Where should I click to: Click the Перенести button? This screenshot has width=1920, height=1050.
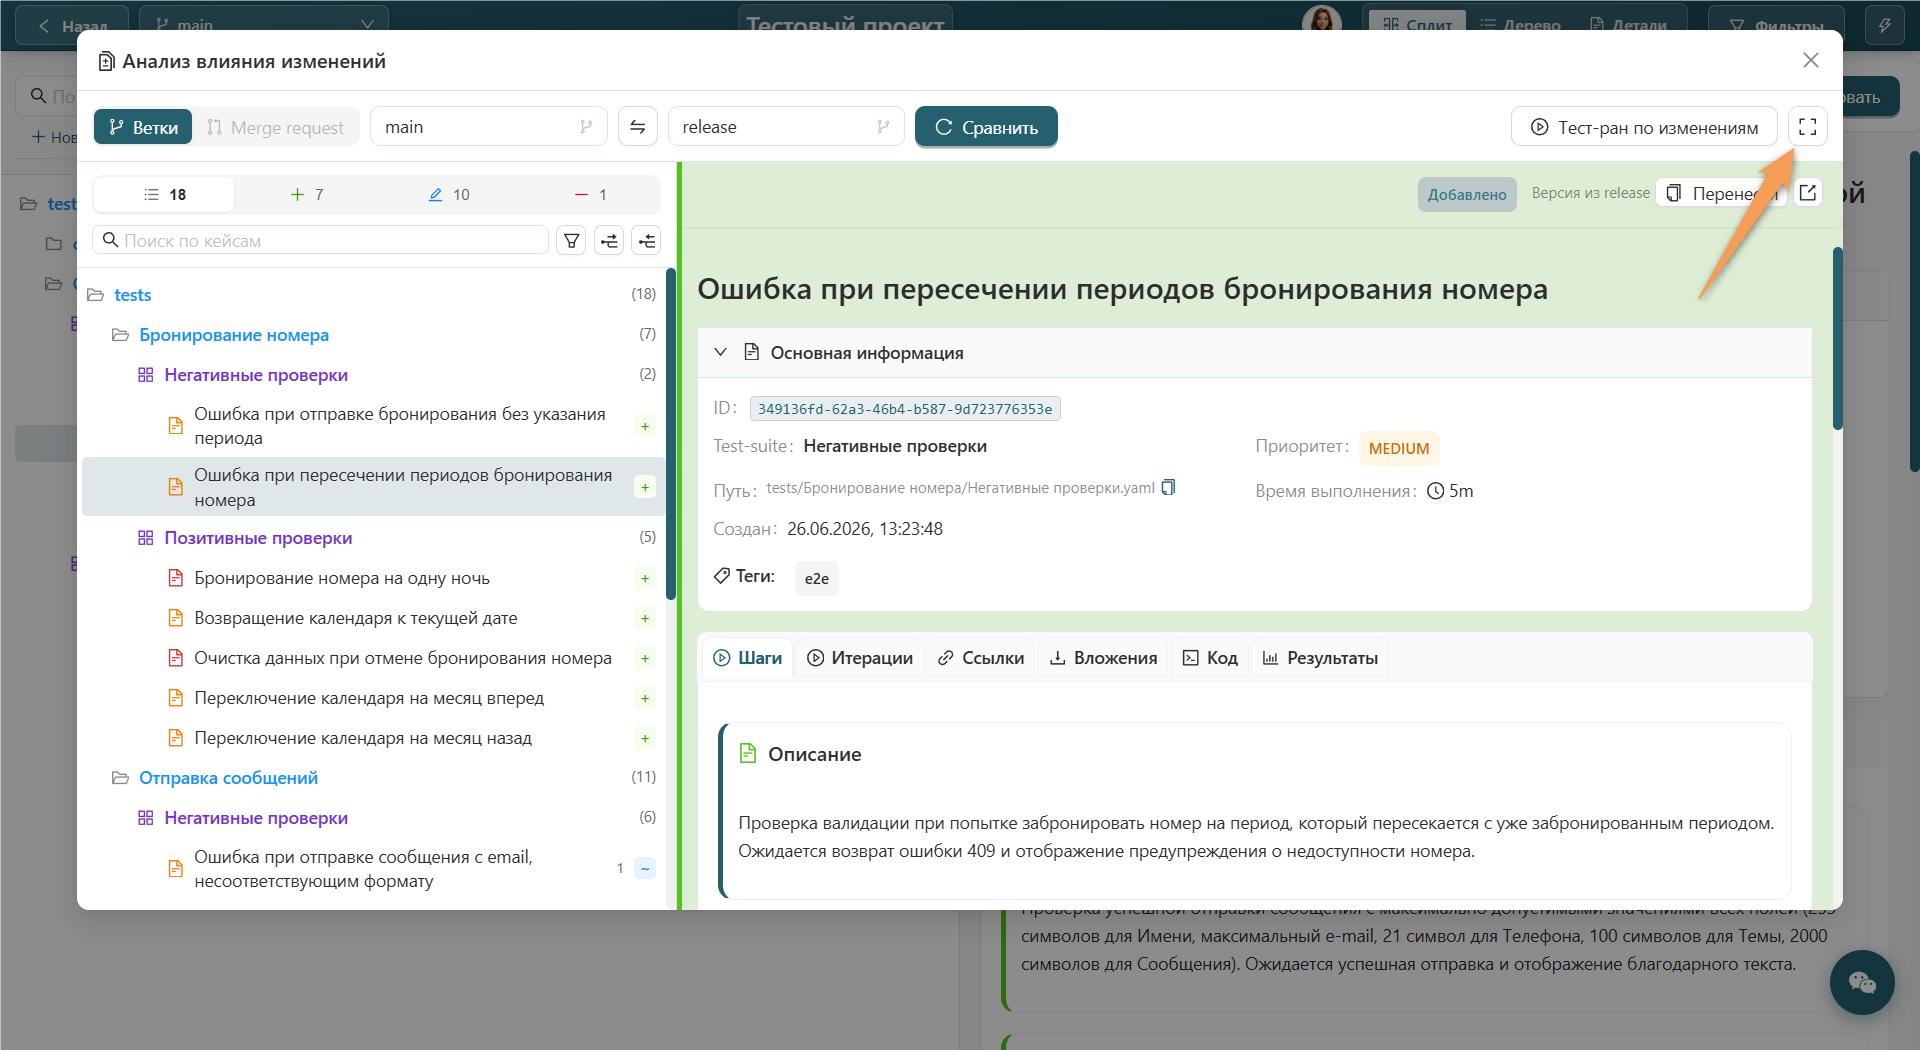click(1723, 193)
